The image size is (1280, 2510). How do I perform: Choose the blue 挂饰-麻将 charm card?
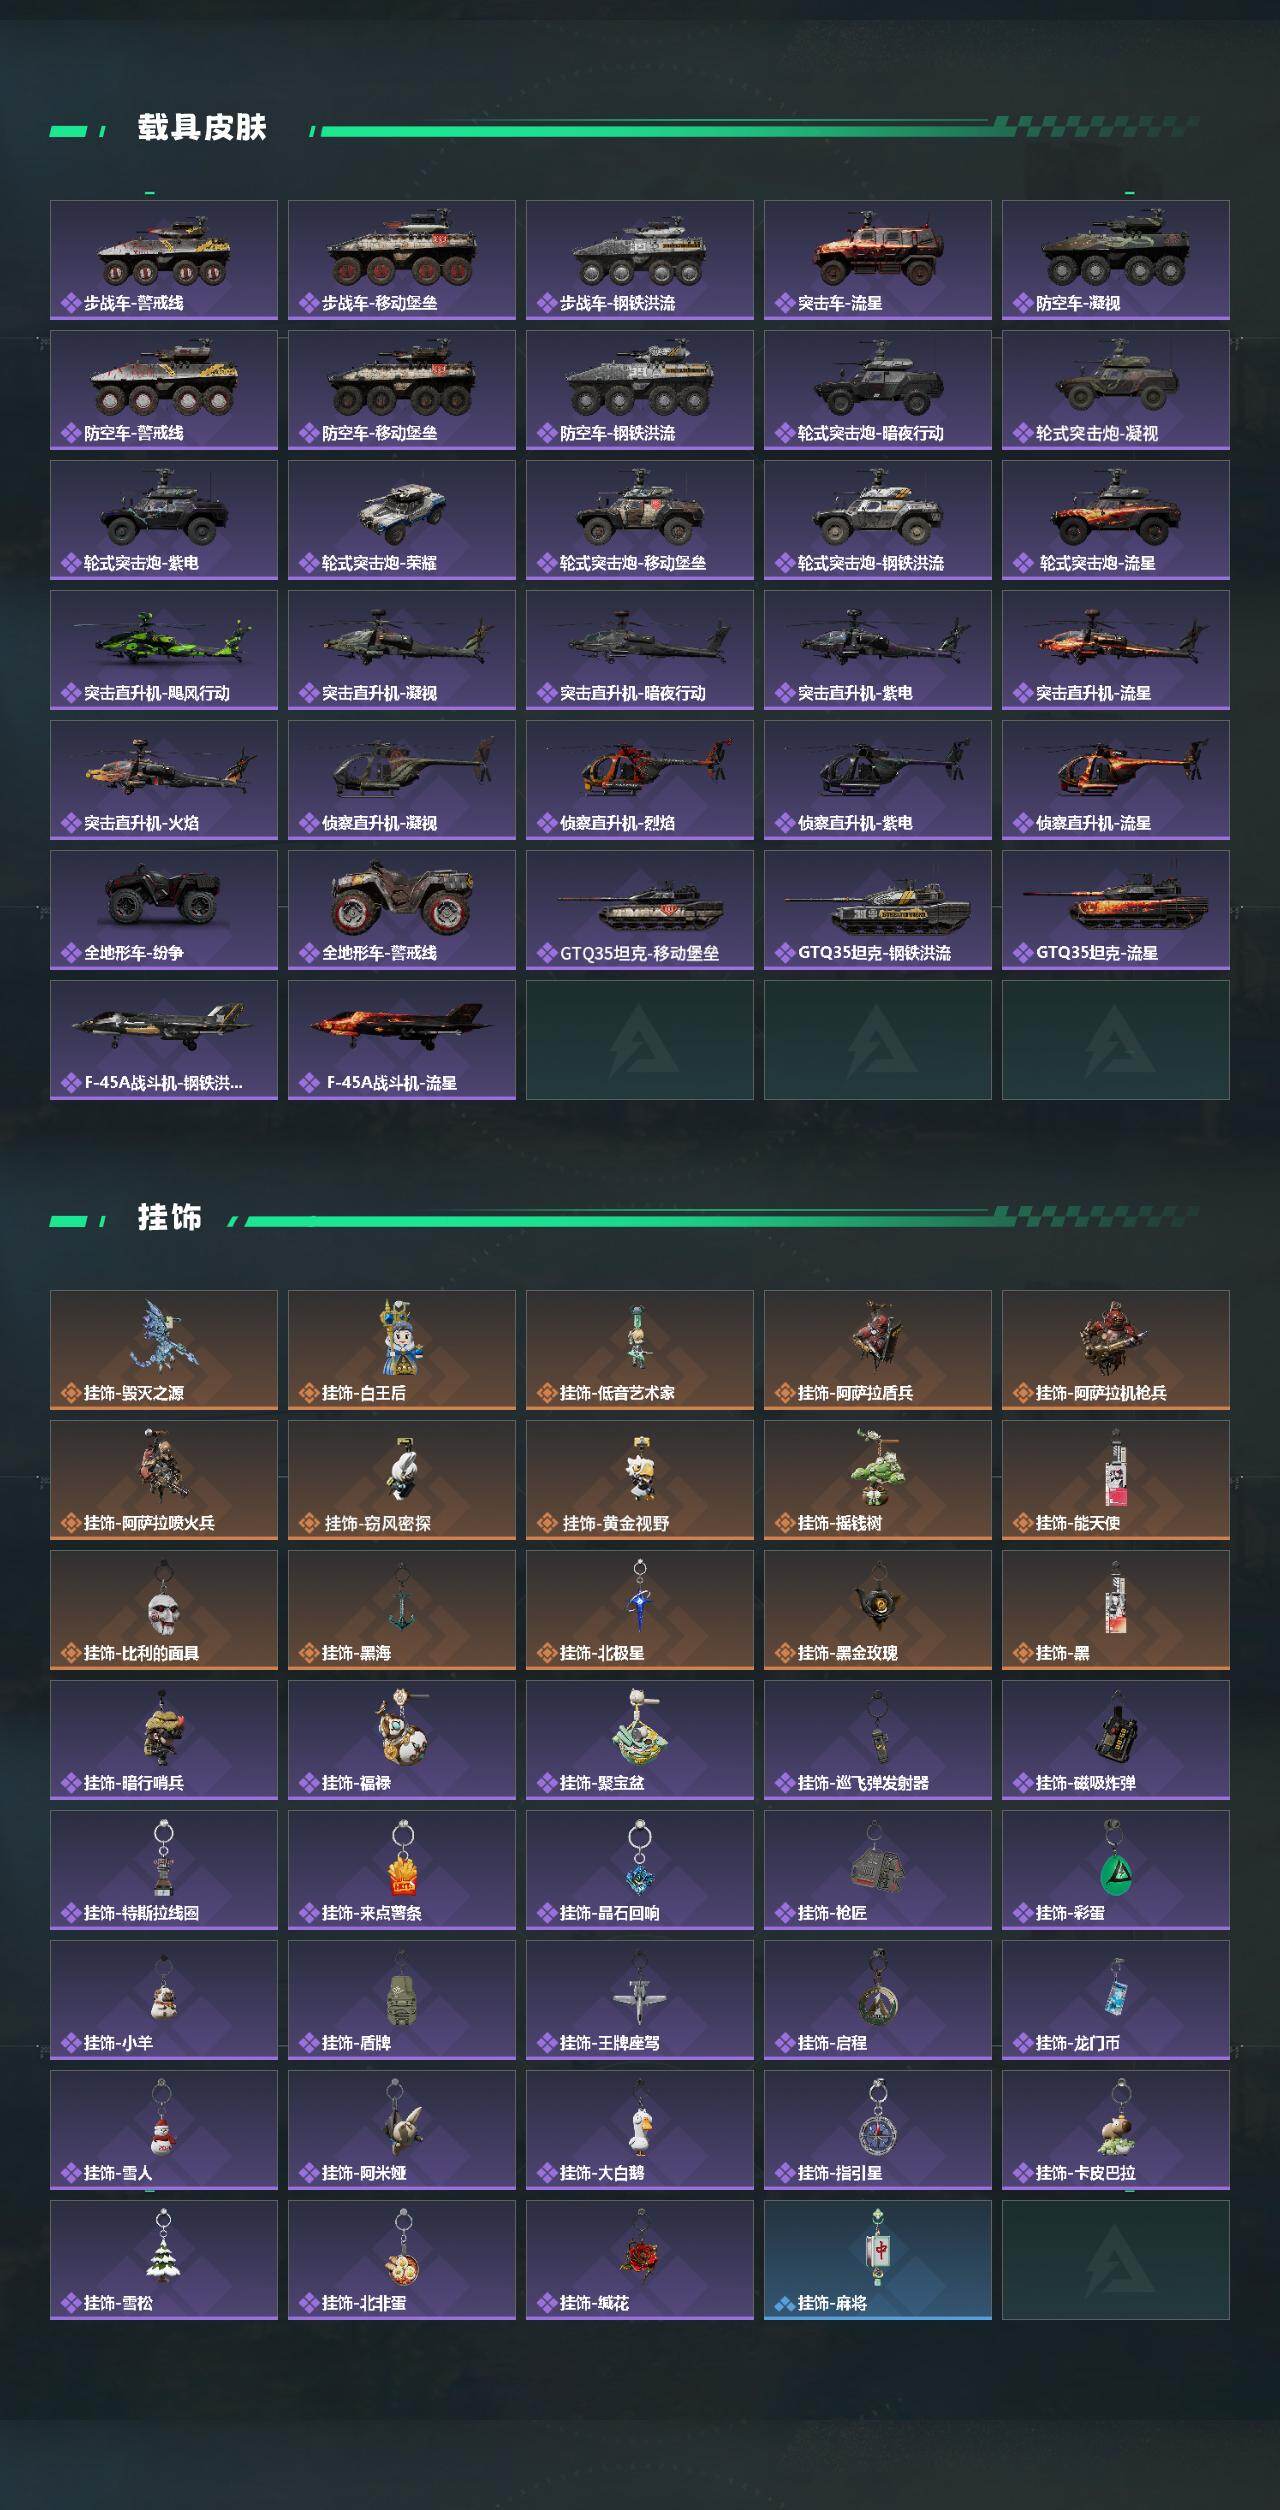click(878, 2260)
